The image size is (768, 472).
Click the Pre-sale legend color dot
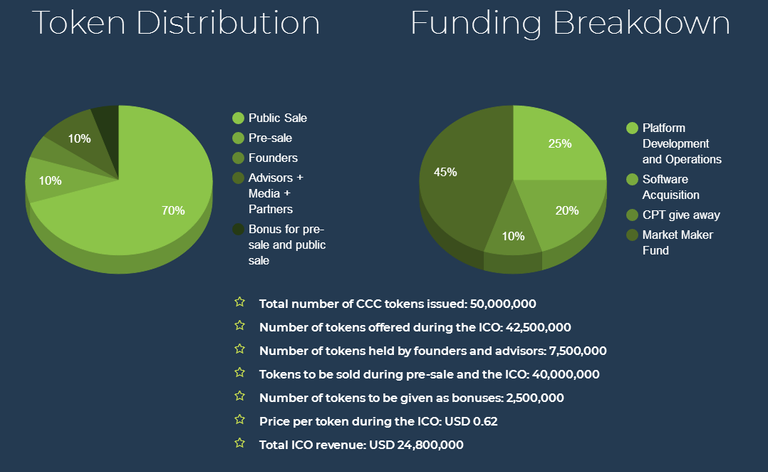238,138
